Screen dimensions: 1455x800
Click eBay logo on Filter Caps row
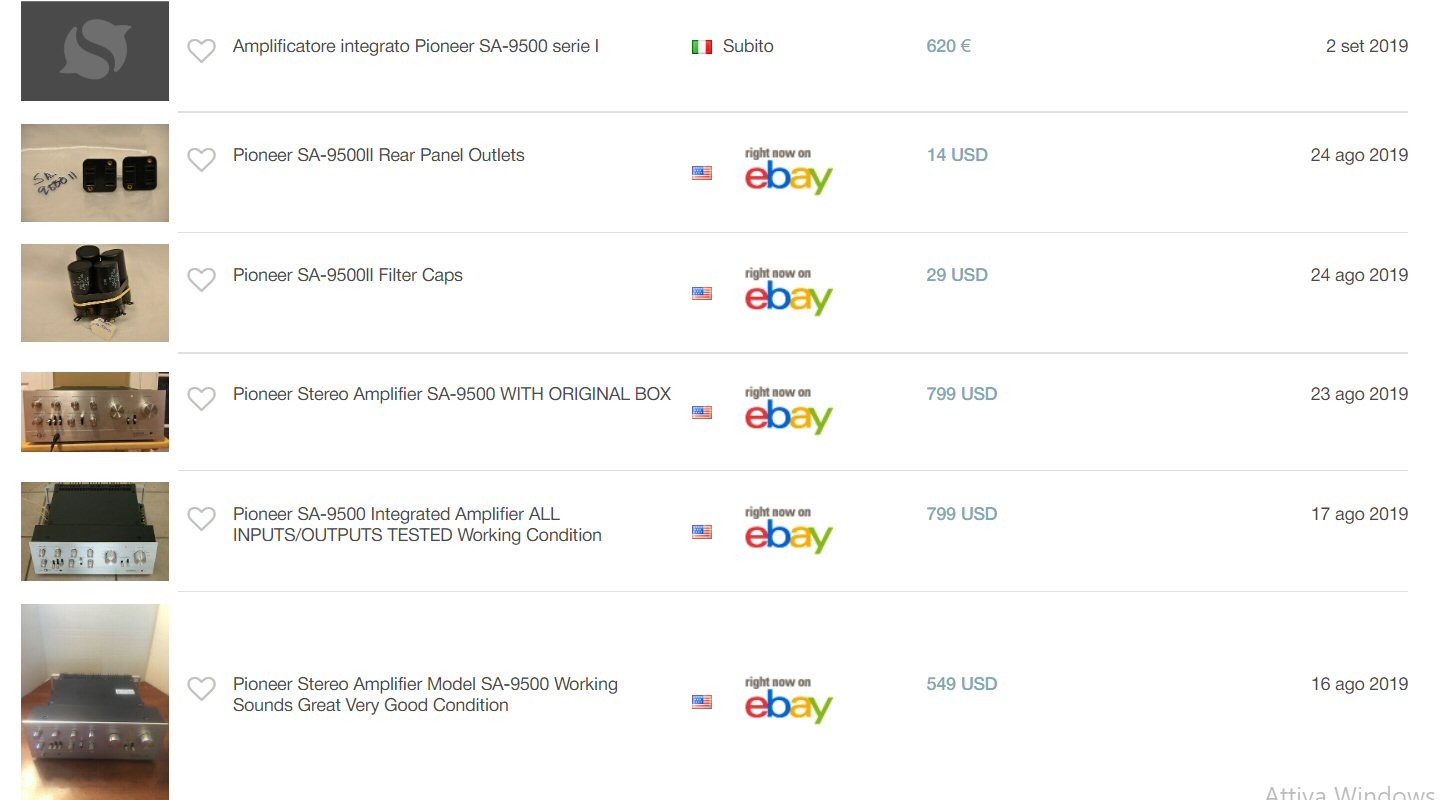[788, 292]
